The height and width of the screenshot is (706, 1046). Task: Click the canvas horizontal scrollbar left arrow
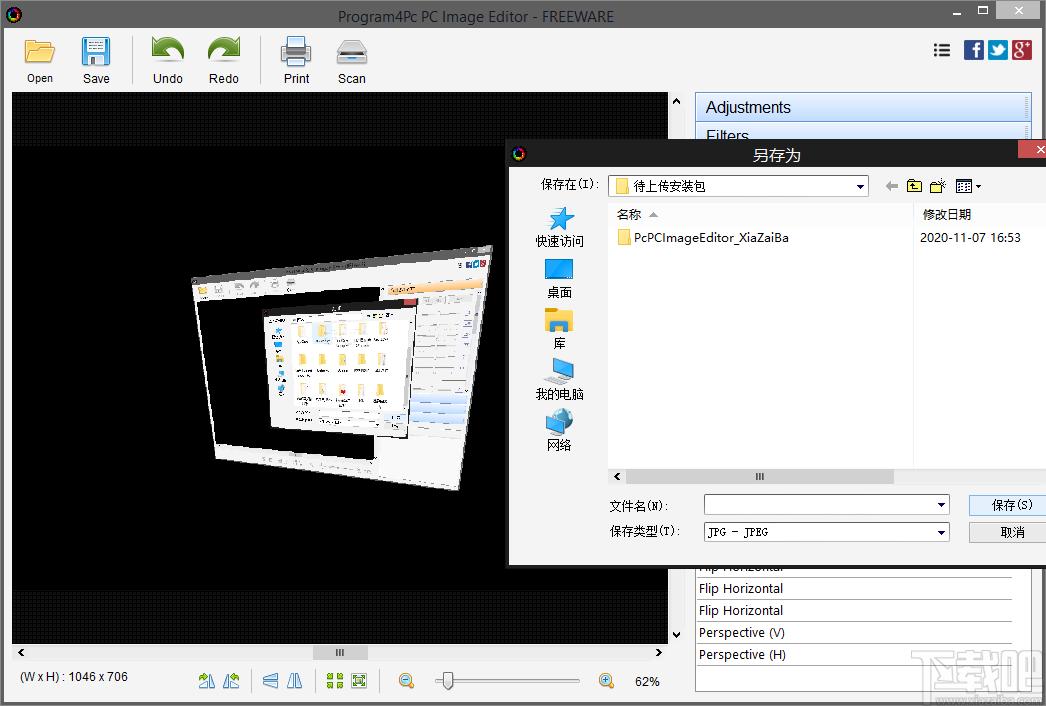(21, 653)
